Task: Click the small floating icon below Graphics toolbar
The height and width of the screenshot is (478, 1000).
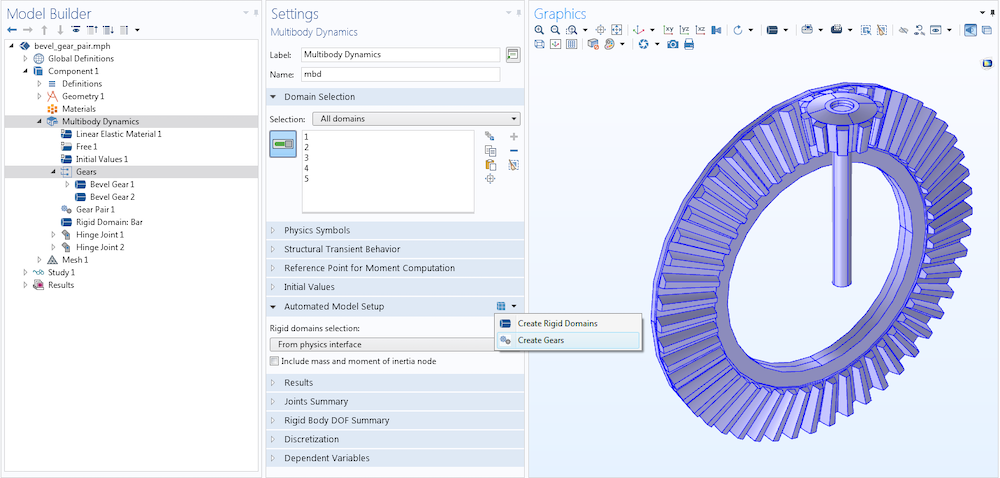Action: [988, 63]
